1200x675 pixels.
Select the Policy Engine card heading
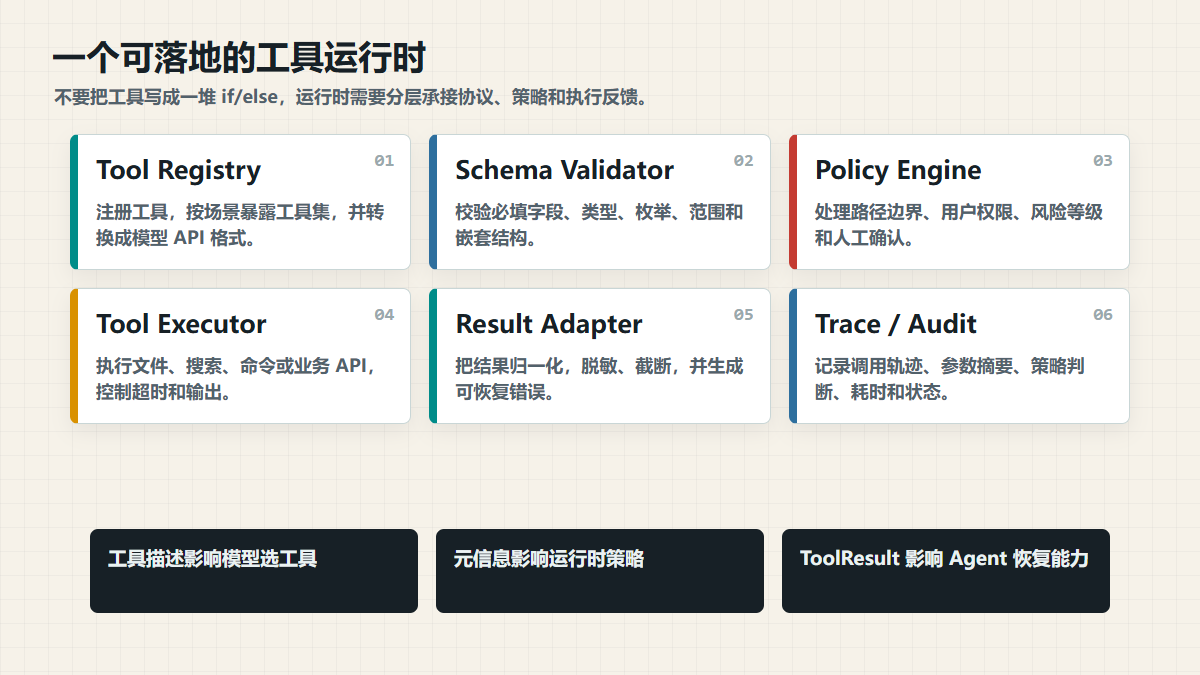coord(898,170)
